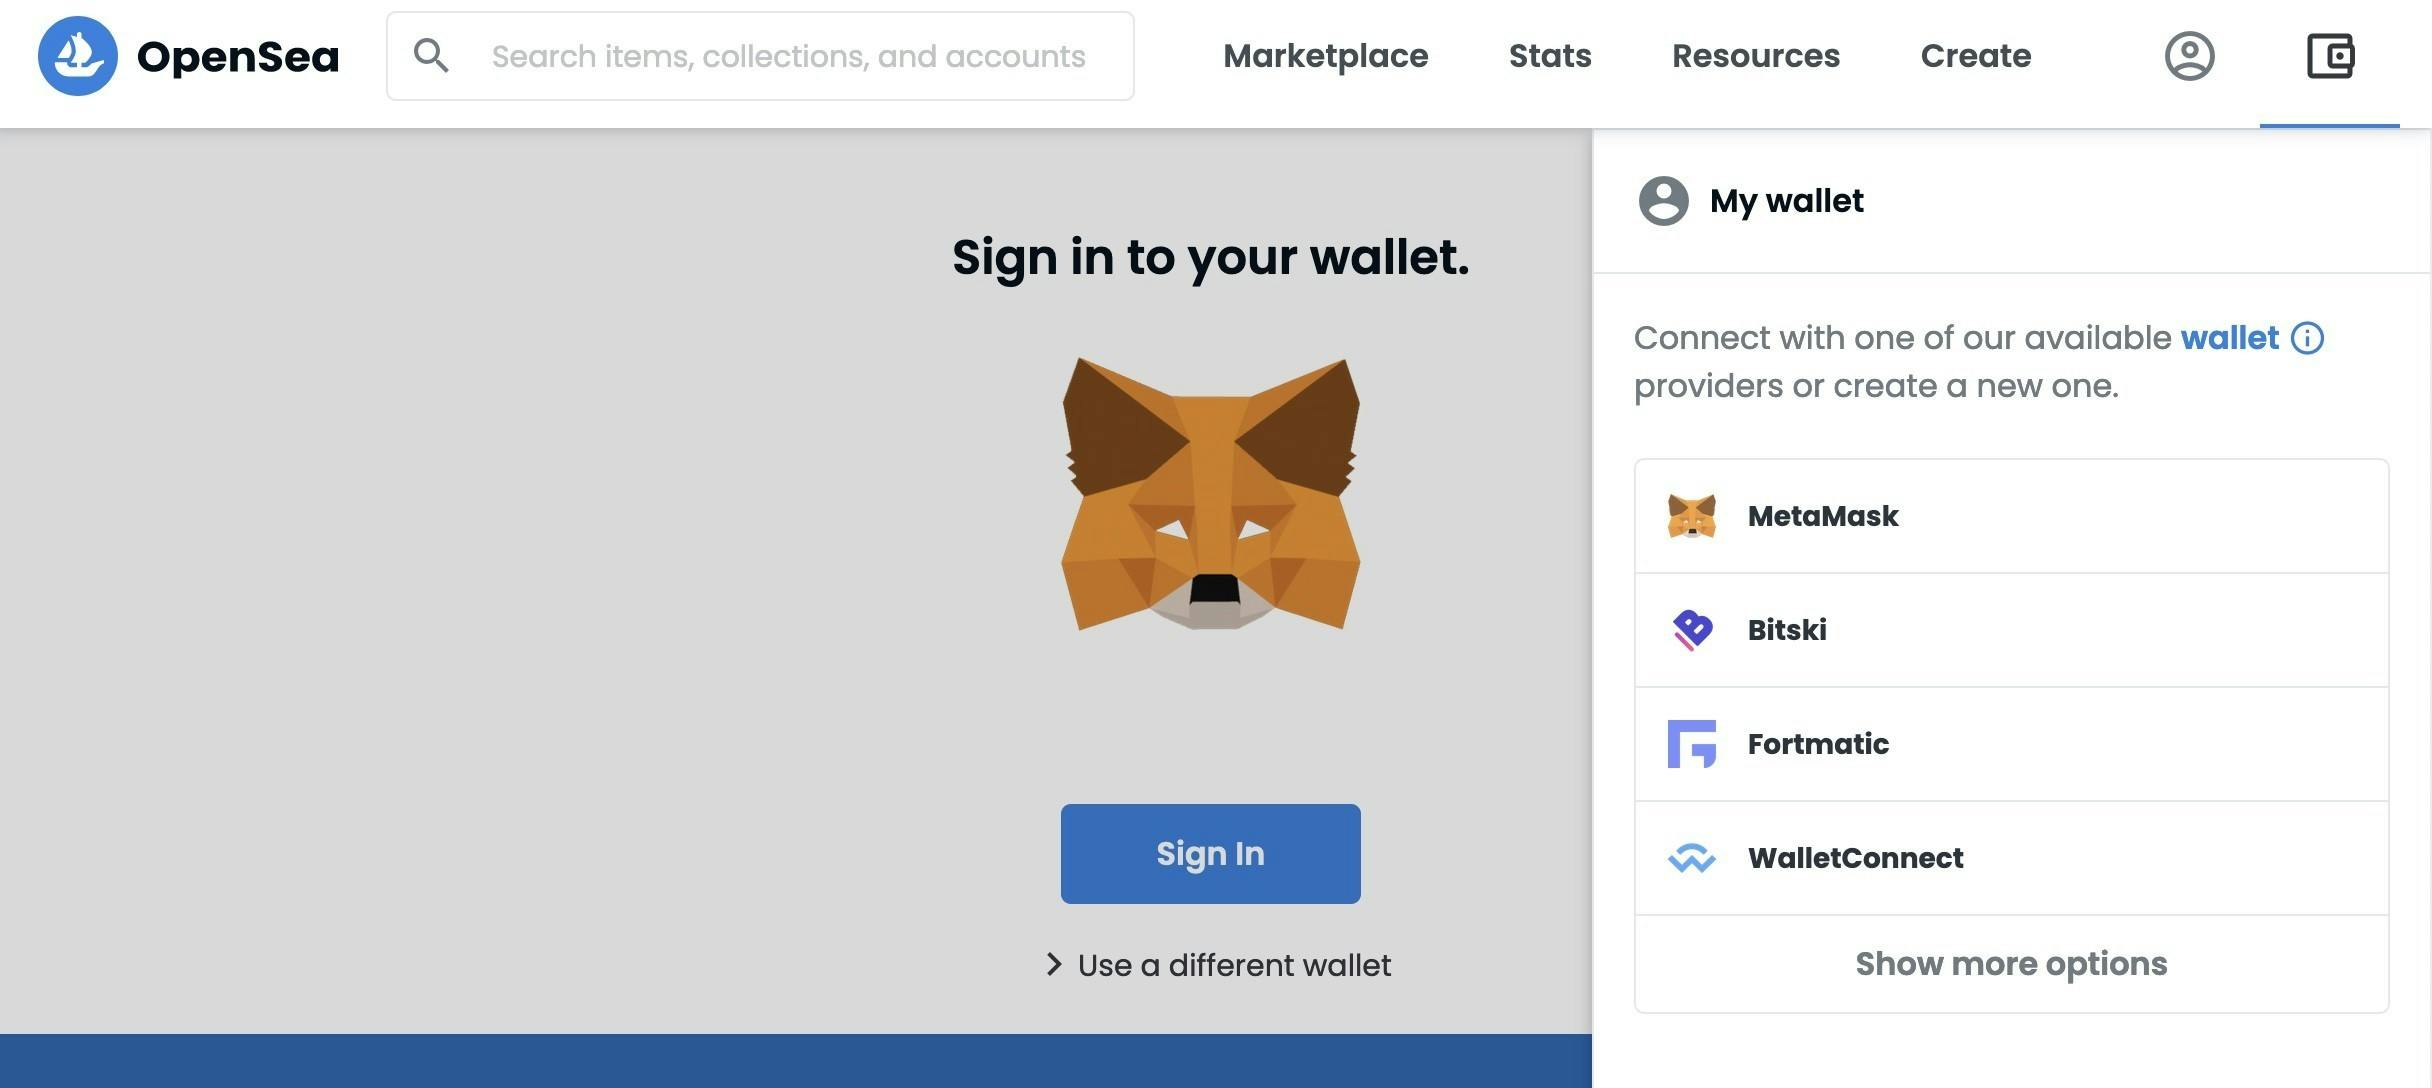Click the My wallet avatar icon
Screen dimensions: 2432x1088
coord(1664,201)
